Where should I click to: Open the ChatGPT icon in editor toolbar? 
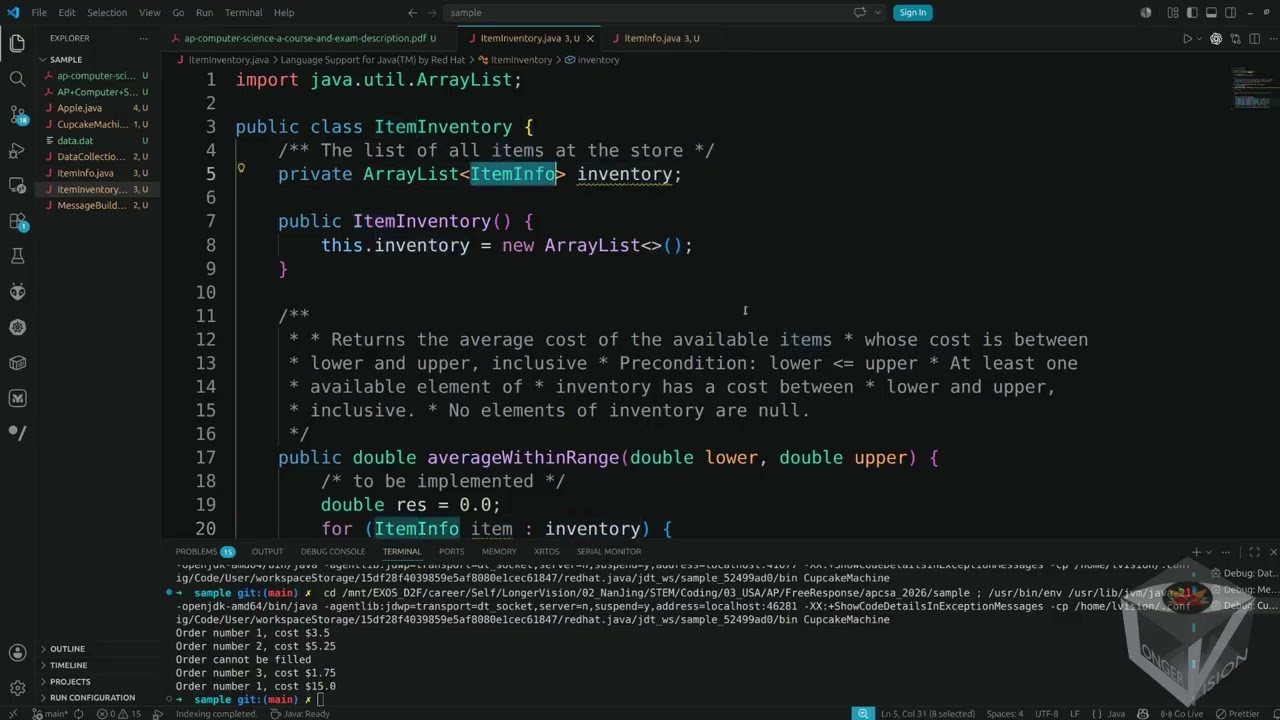pos(1216,39)
